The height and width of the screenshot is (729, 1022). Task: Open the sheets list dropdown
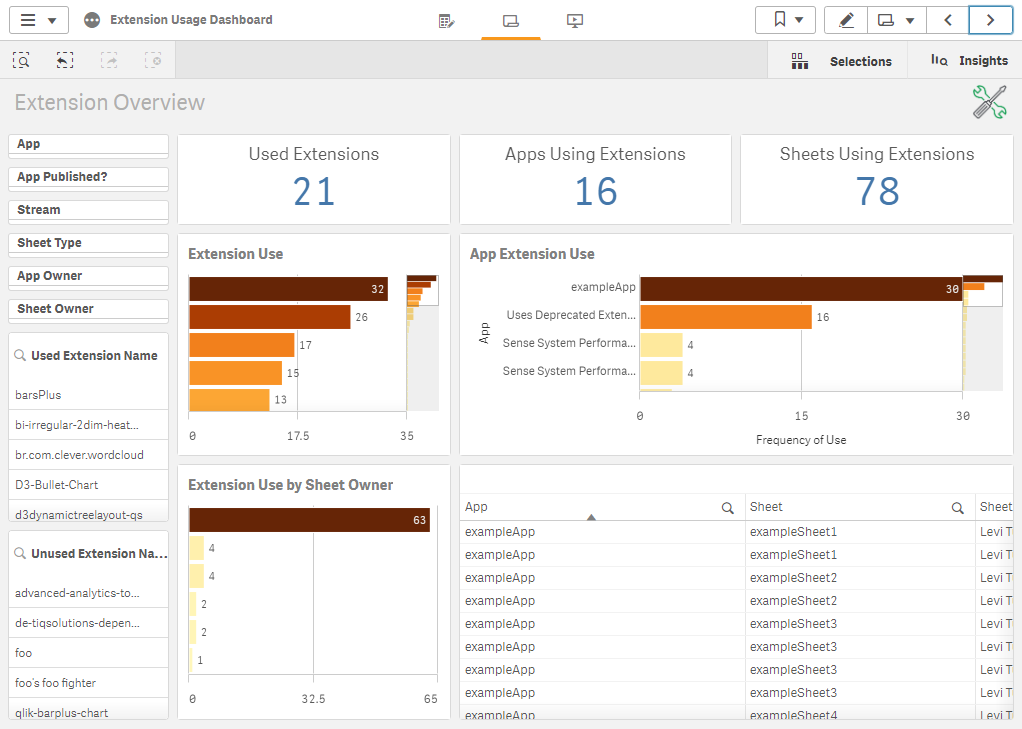896,20
